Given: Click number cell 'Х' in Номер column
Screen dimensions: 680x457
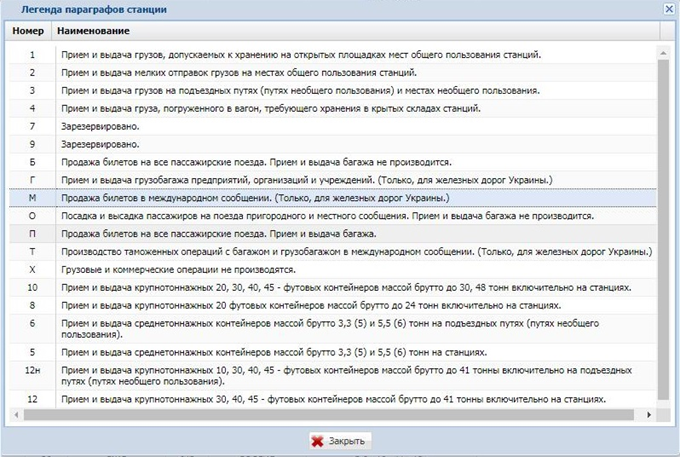Looking at the screenshot, I should click(33, 270).
